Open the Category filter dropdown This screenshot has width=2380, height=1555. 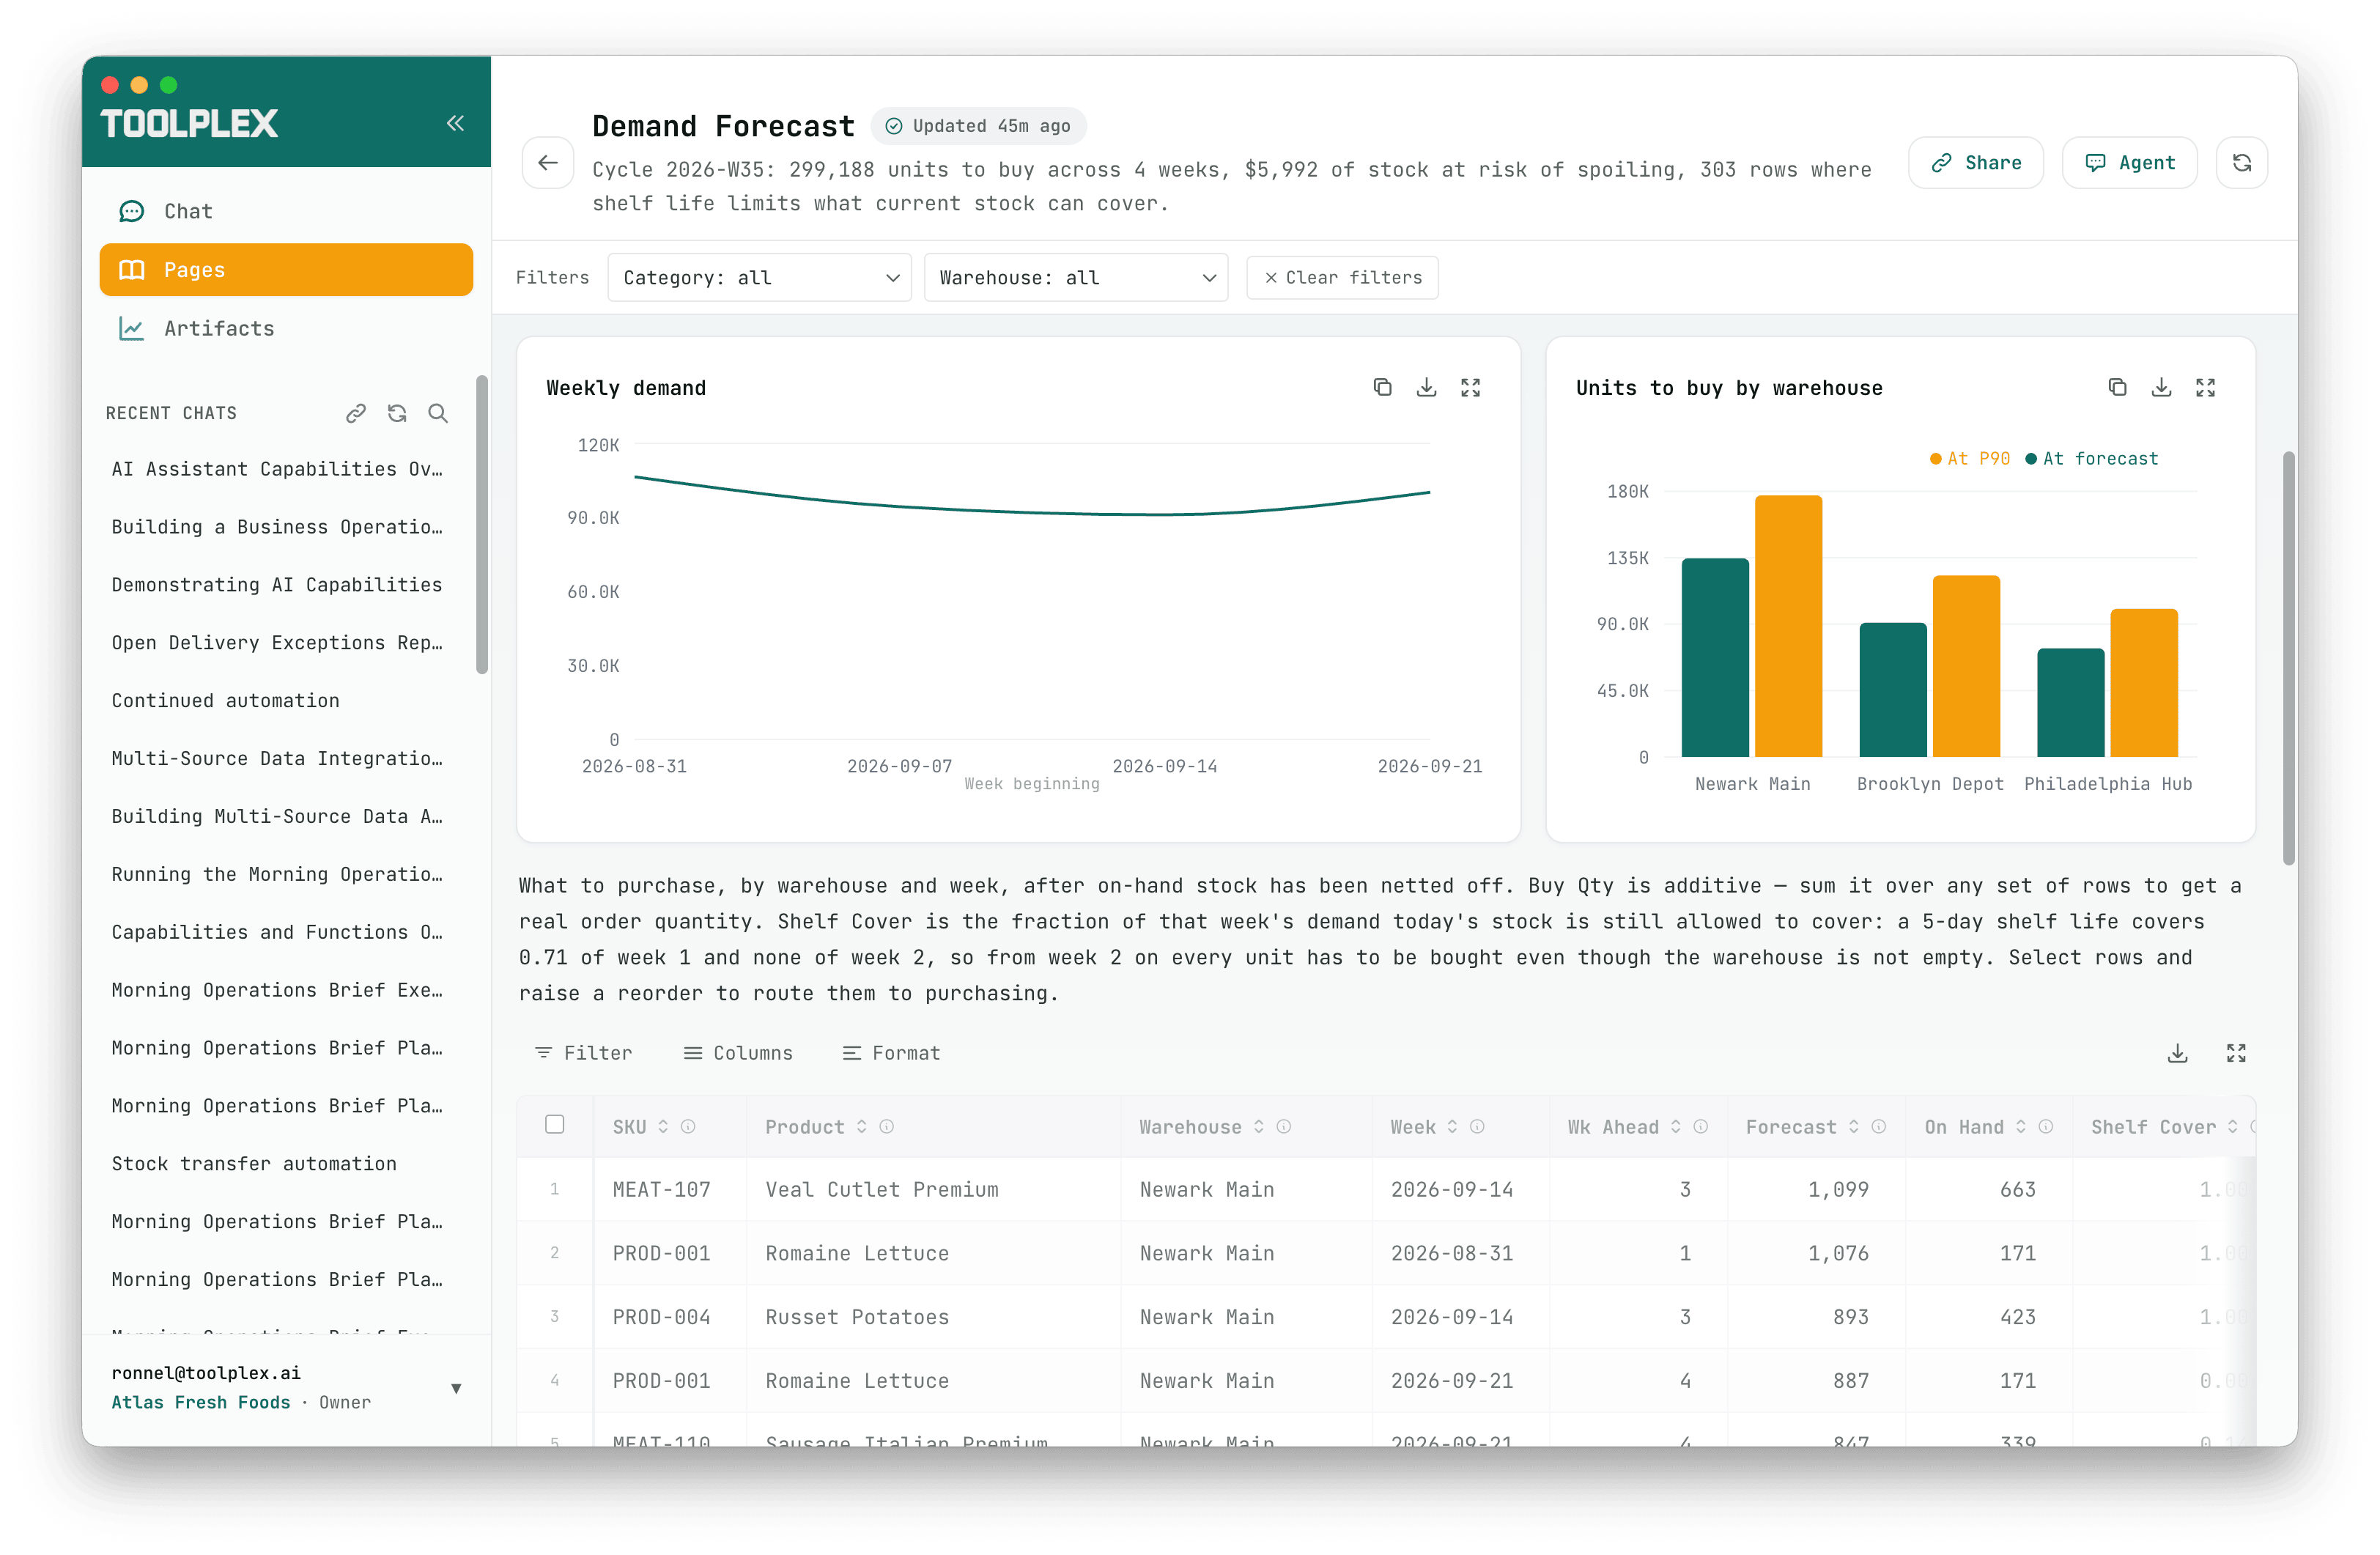(759, 277)
